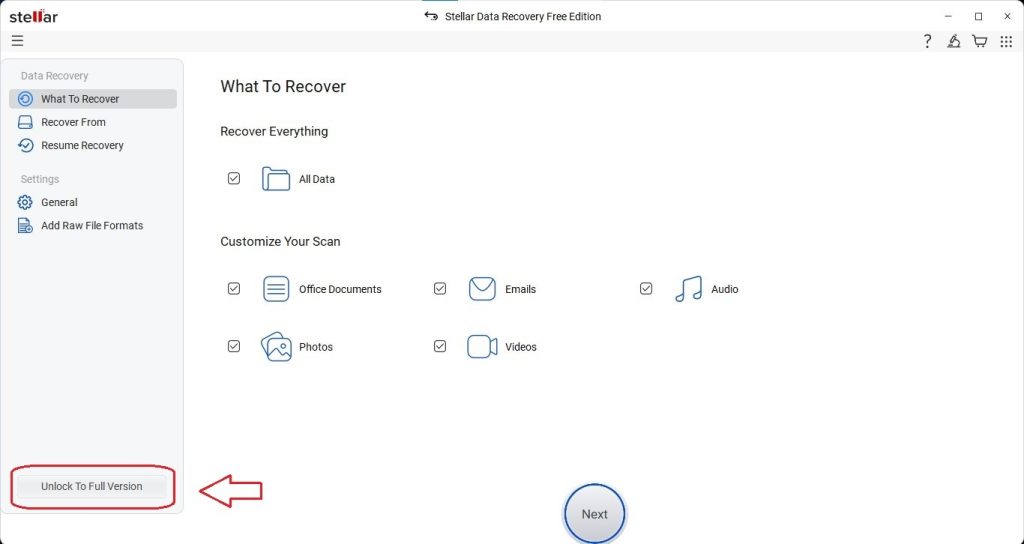Uncheck the All Data checkbox
The image size is (1024, 544).
coord(234,178)
